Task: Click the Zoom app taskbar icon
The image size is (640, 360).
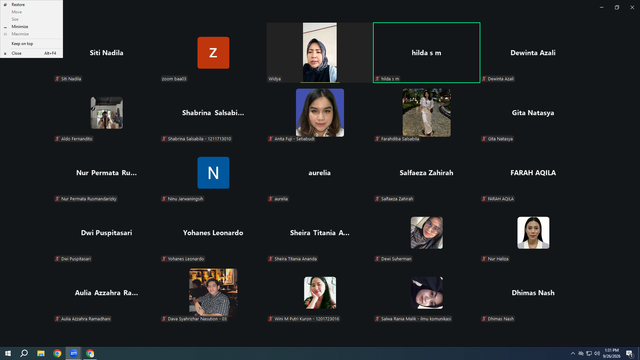Action: [x=73, y=353]
